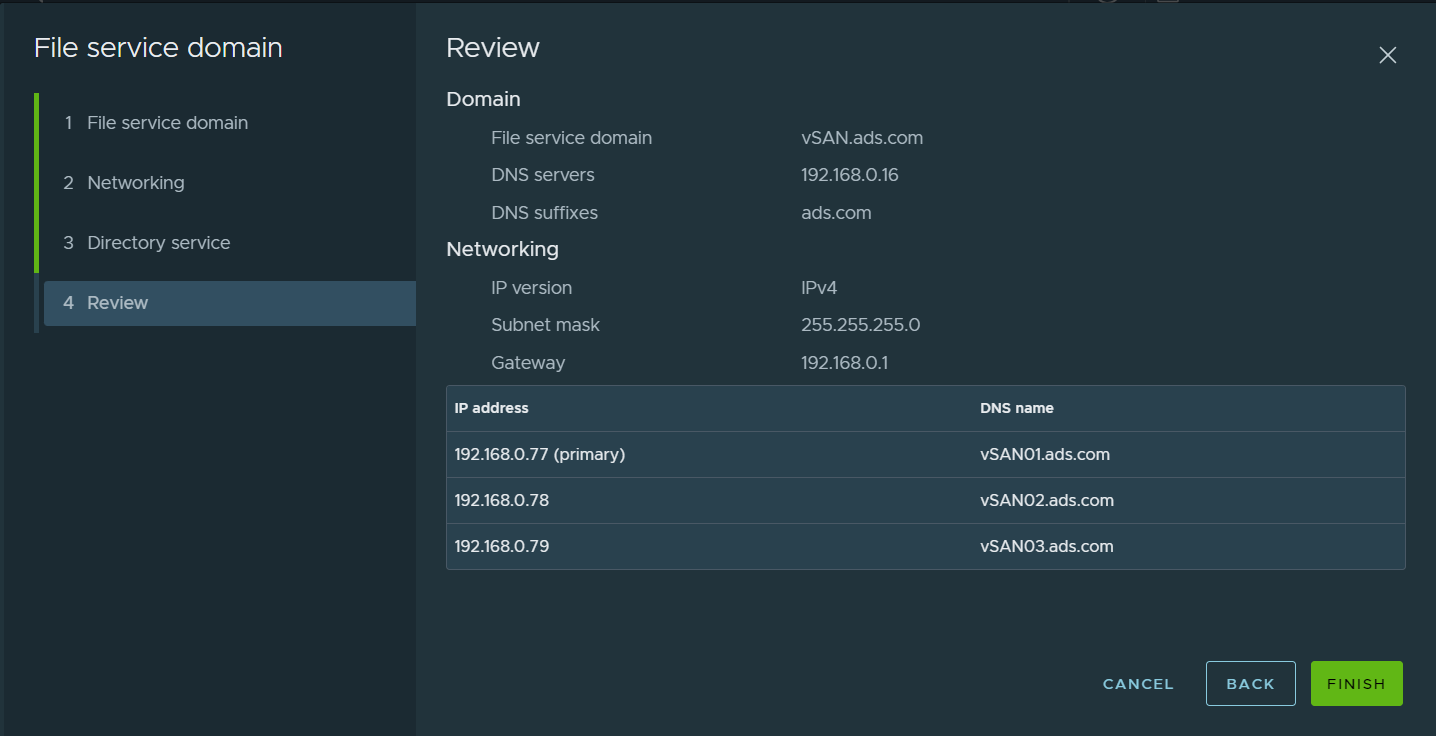This screenshot has height=736, width=1436.
Task: Click the Review page heading
Action: [493, 48]
